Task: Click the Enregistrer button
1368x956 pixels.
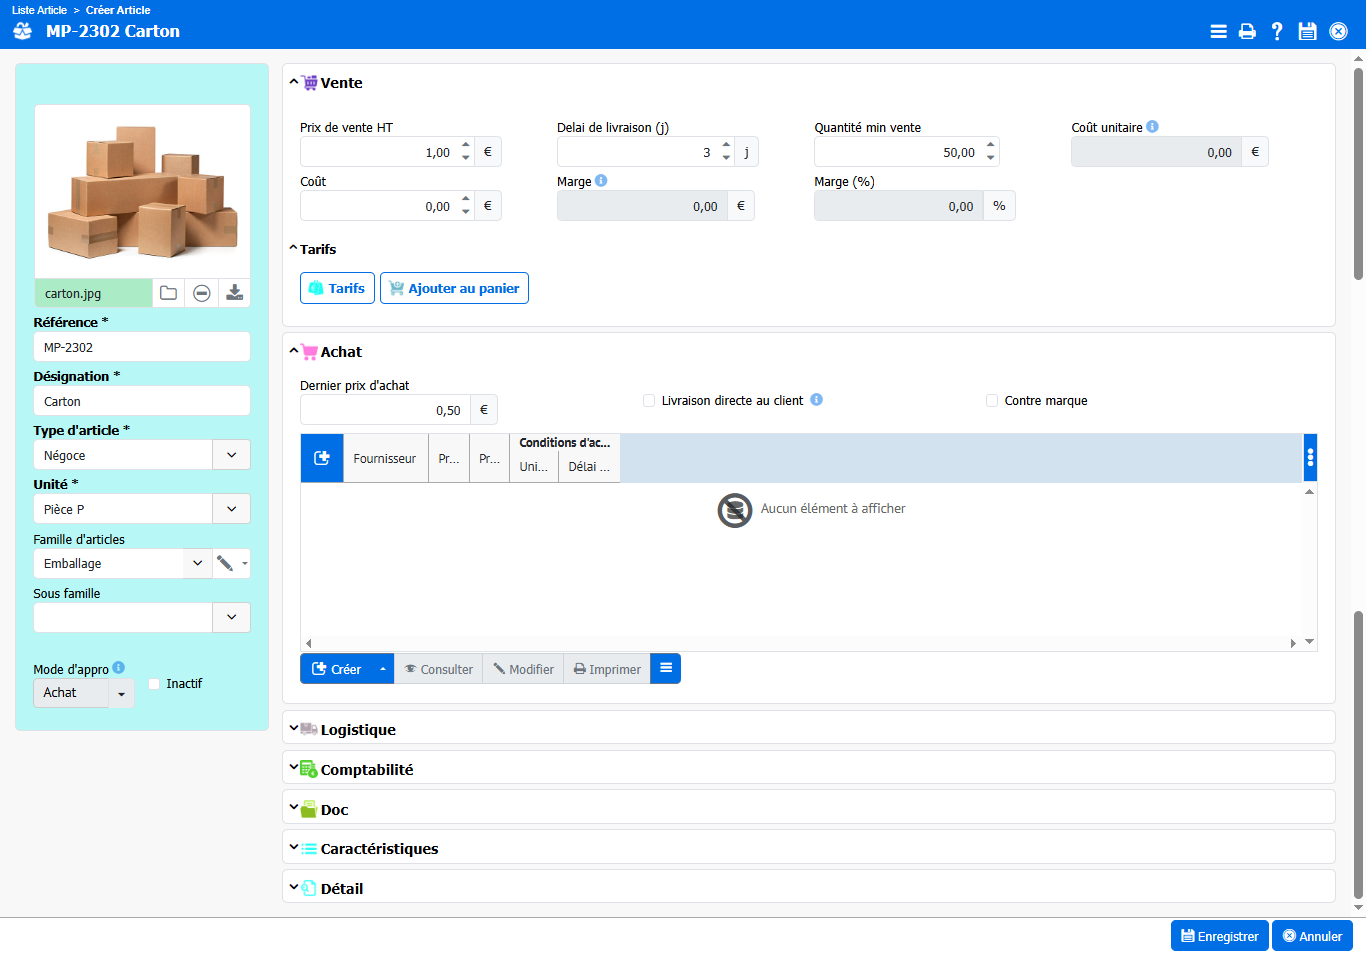Action: pyautogui.click(x=1219, y=936)
